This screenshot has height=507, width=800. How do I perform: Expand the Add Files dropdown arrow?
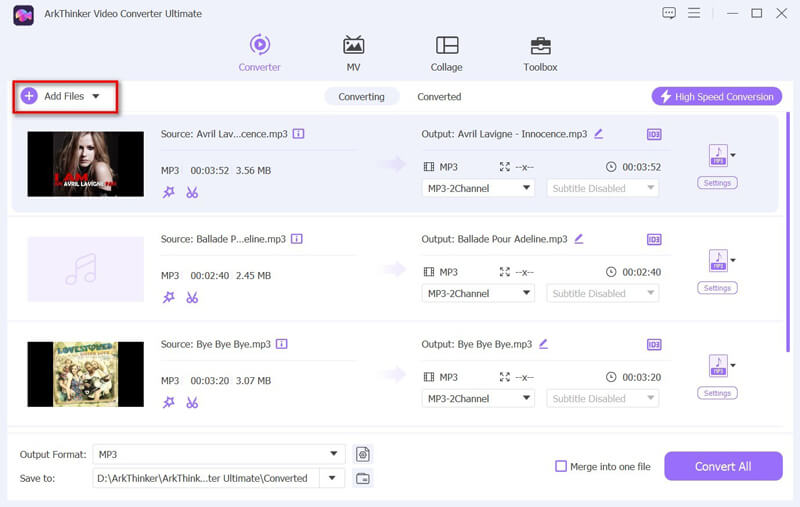[x=95, y=96]
